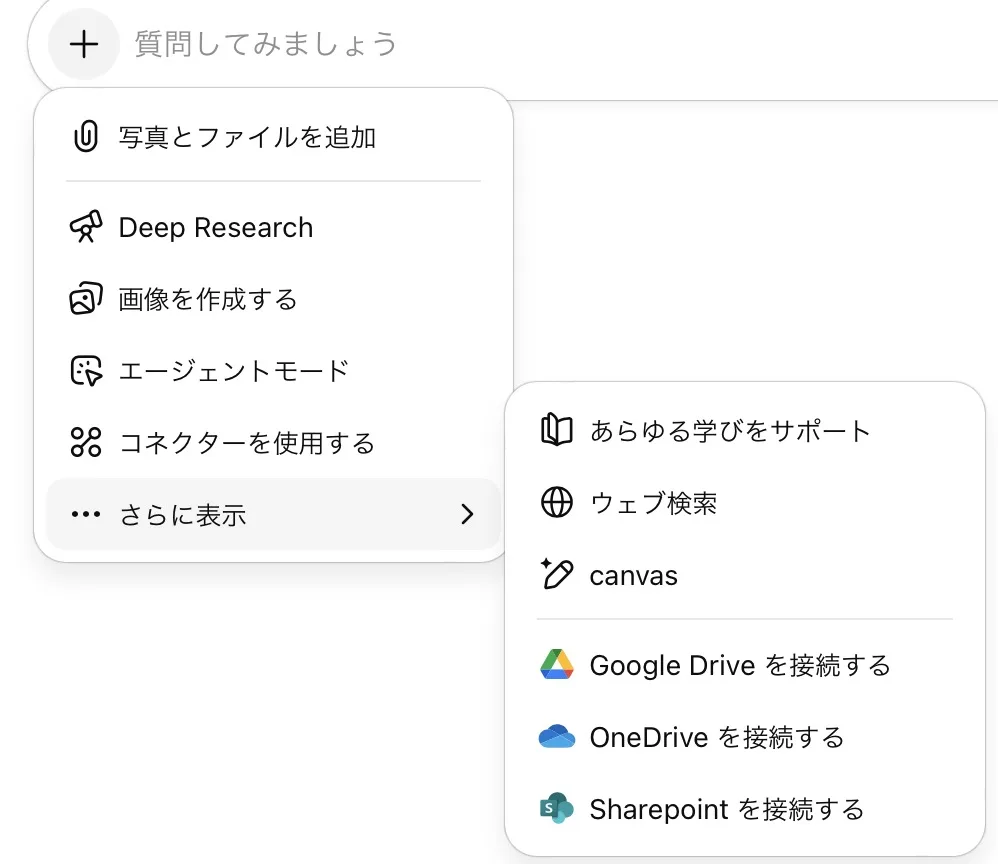Viewport: 998px width, 864px height.
Task: Click the Deep Research telescope icon
Action: pyautogui.click(x=86, y=228)
